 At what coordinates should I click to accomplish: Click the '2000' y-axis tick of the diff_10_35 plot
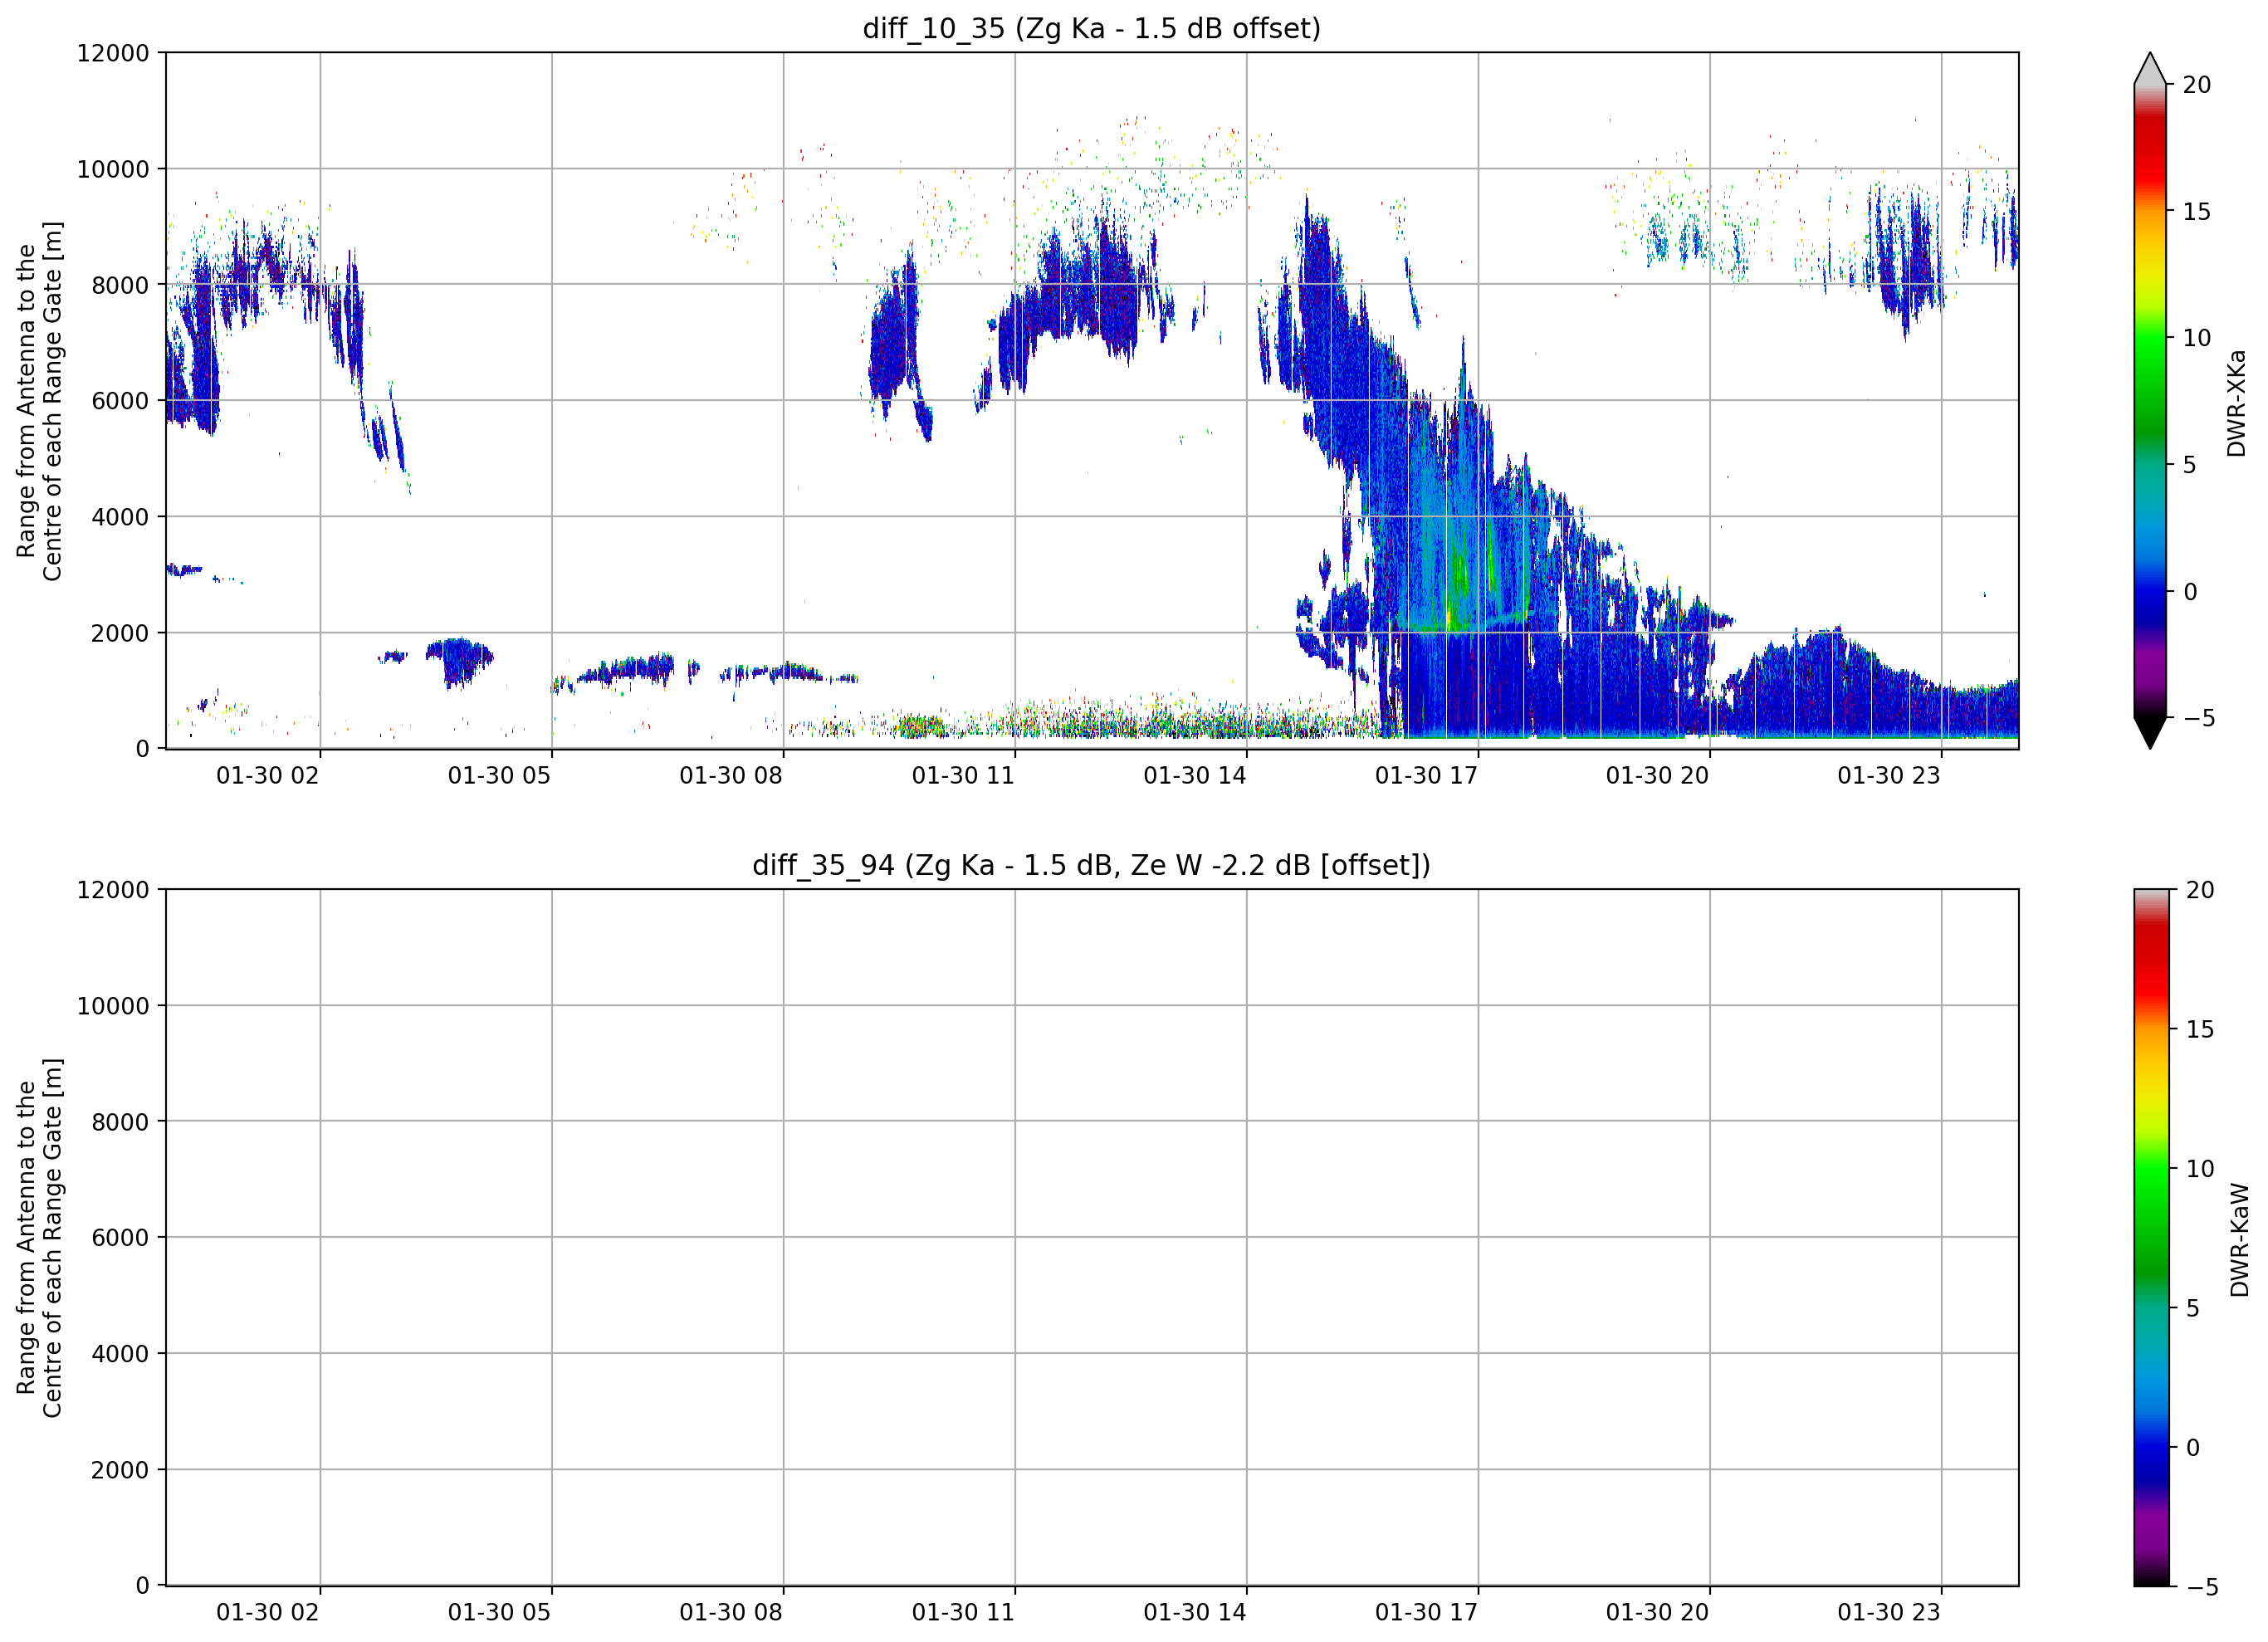click(120, 633)
